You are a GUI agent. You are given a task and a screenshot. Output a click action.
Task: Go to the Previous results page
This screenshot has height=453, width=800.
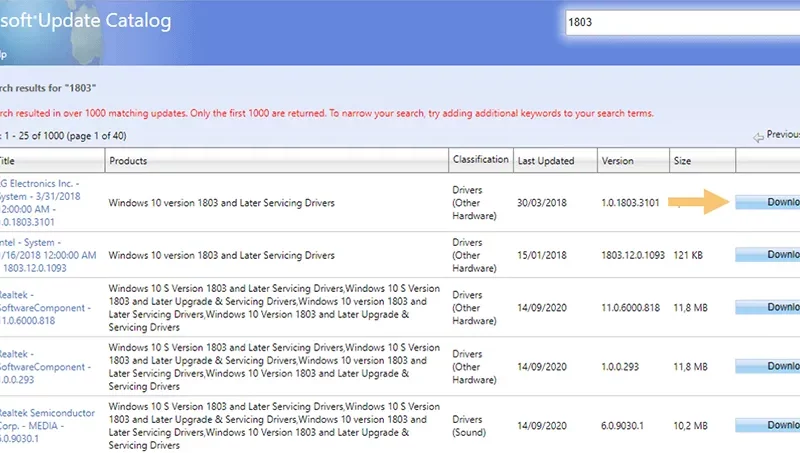point(783,135)
